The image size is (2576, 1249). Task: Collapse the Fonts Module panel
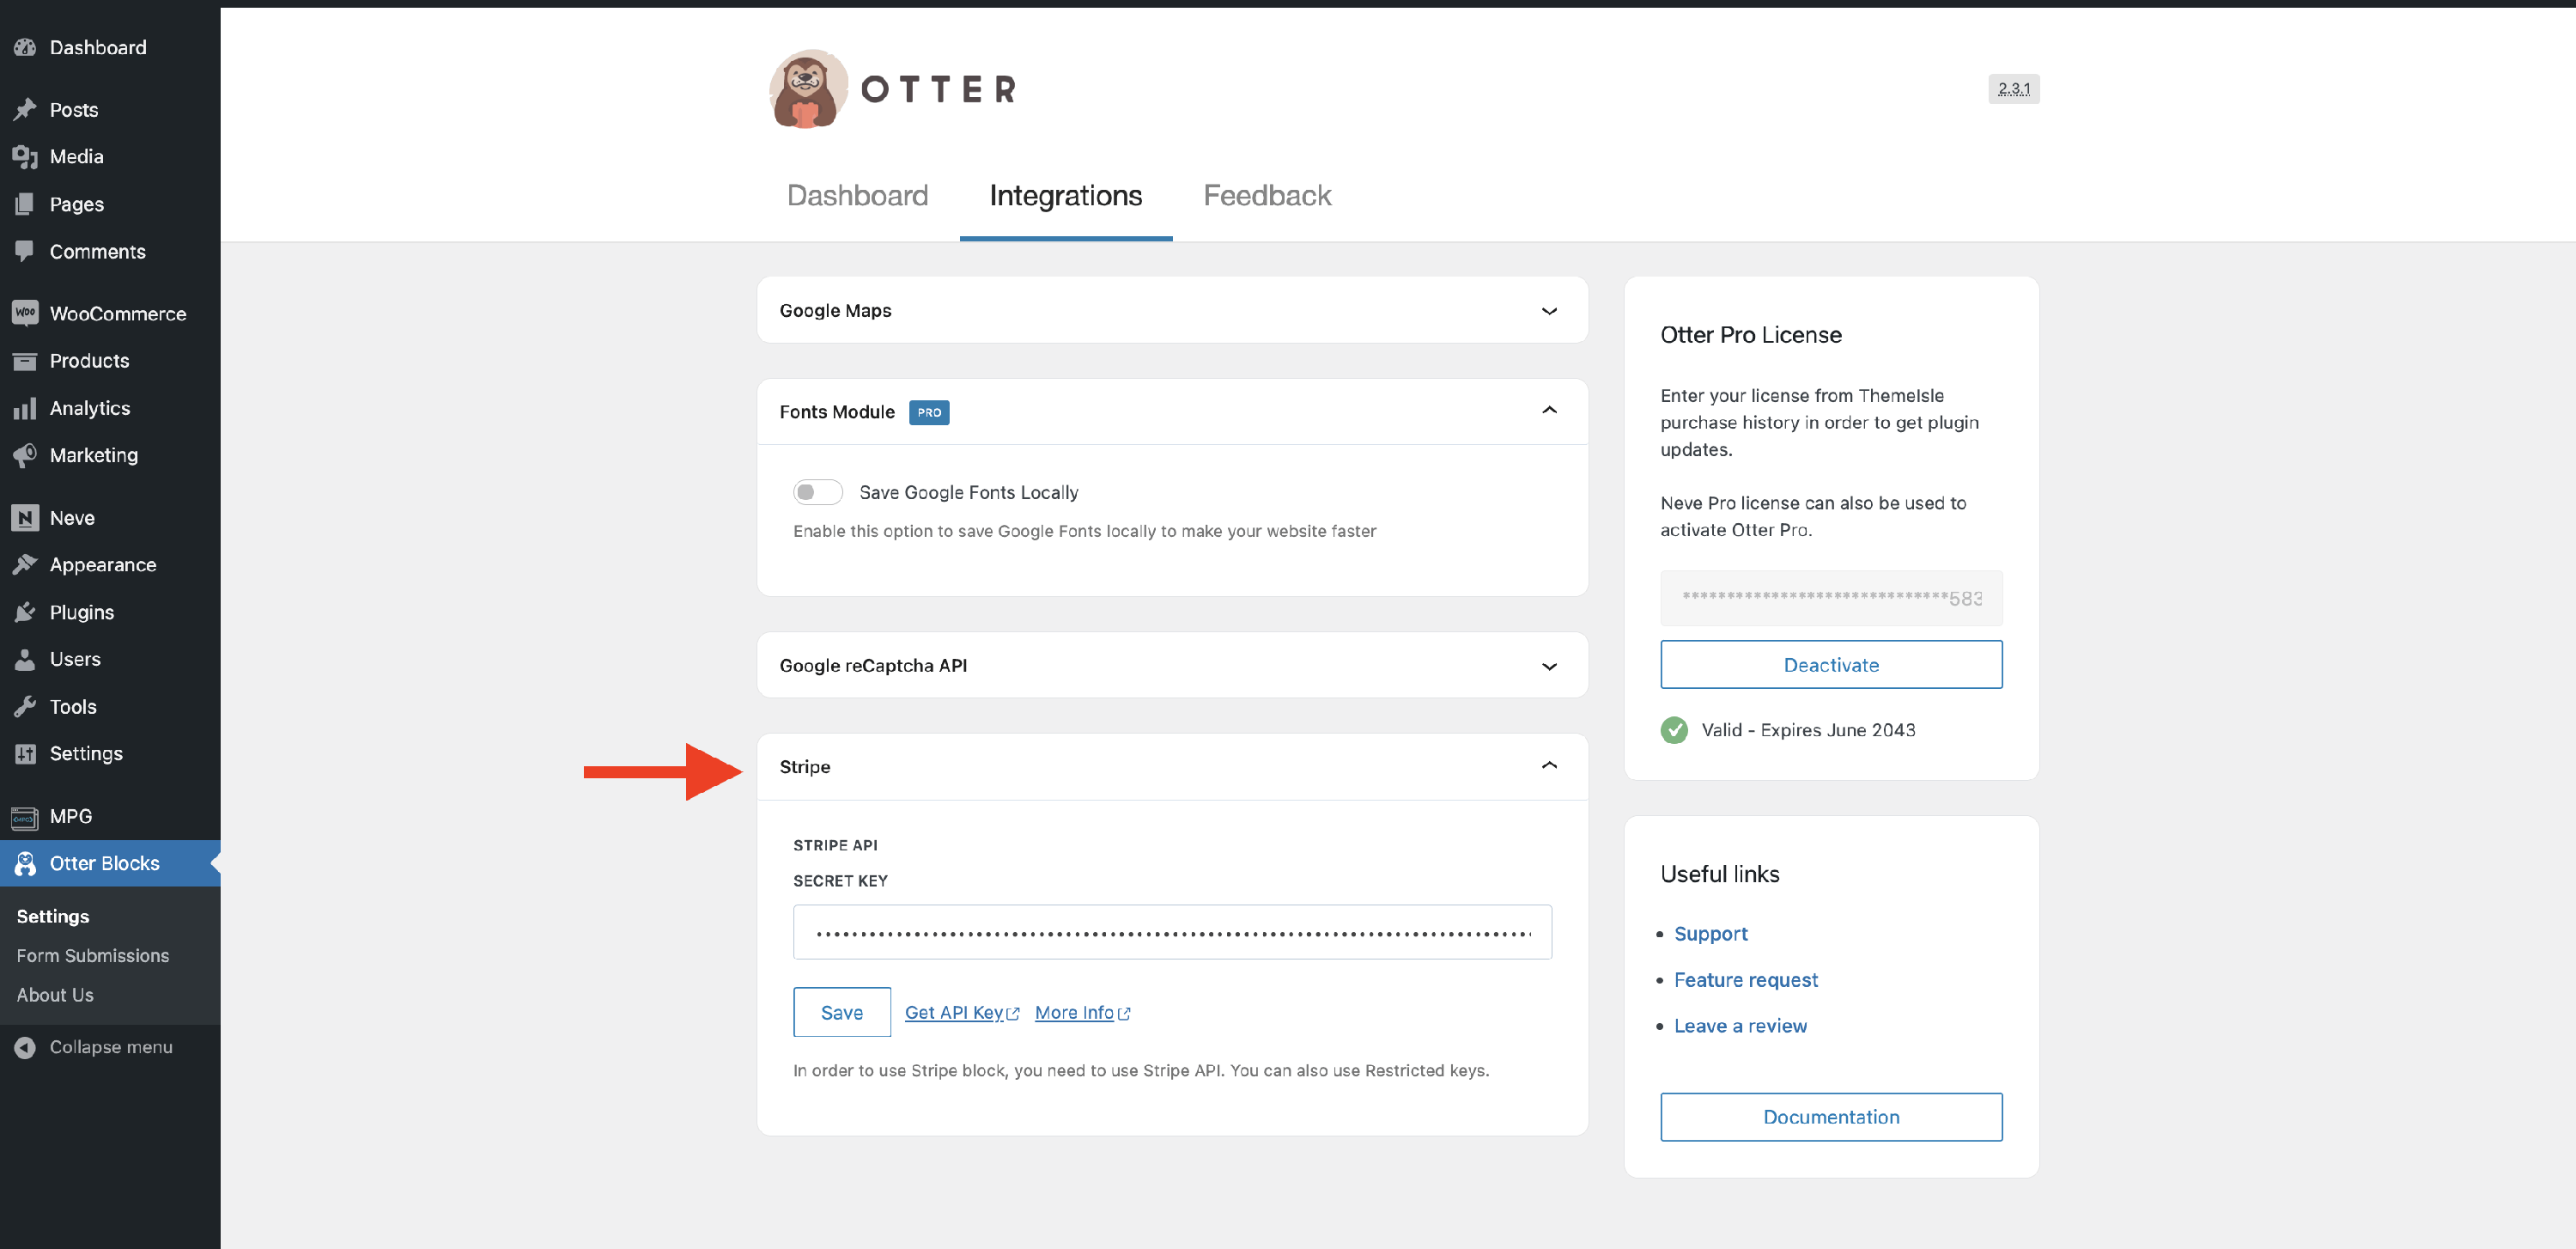tap(1548, 411)
